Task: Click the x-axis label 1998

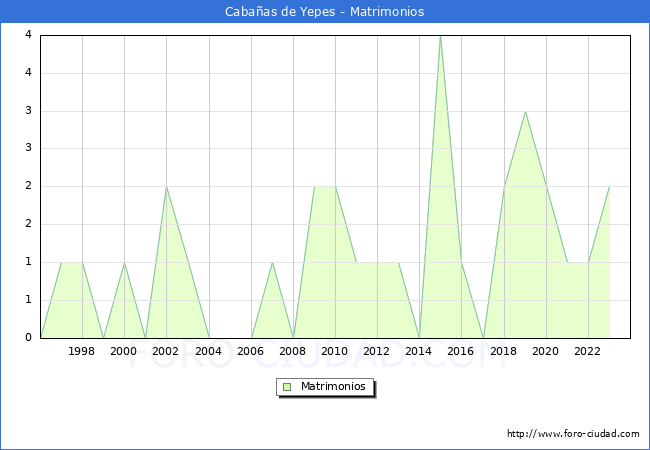Action: 81,351
